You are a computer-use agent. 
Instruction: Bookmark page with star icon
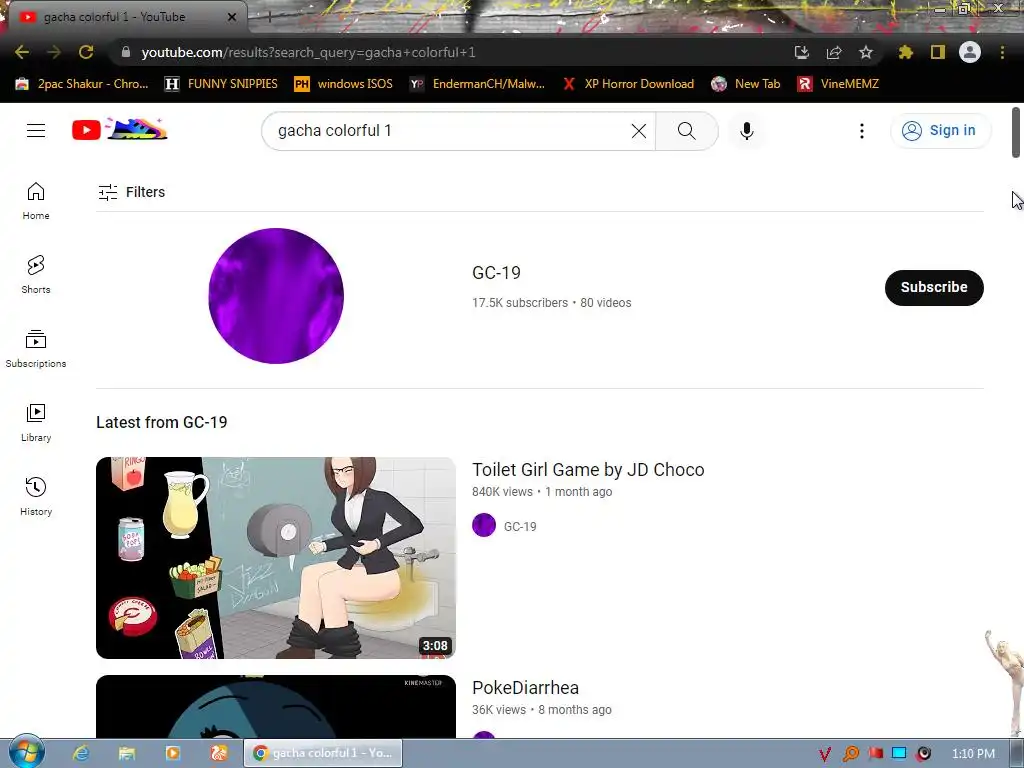pos(865,52)
